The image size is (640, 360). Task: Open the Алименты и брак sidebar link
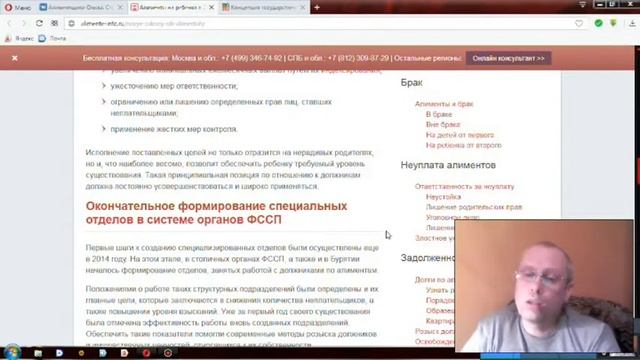click(x=444, y=104)
